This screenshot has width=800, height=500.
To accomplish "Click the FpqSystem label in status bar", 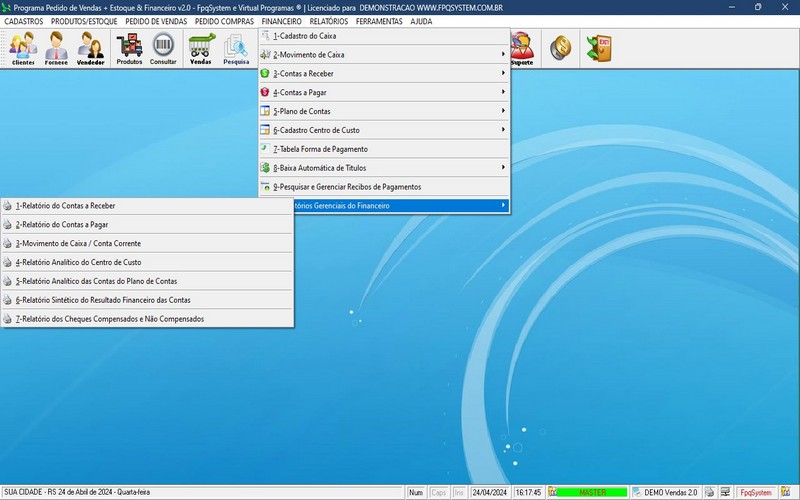I will click(x=755, y=492).
